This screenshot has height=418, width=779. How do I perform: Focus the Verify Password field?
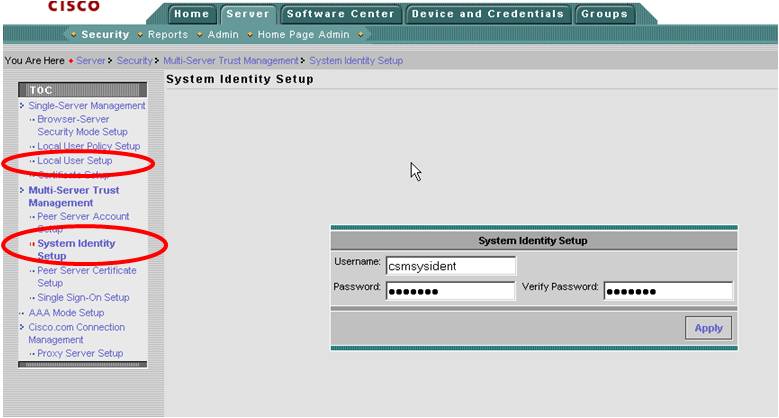point(668,291)
